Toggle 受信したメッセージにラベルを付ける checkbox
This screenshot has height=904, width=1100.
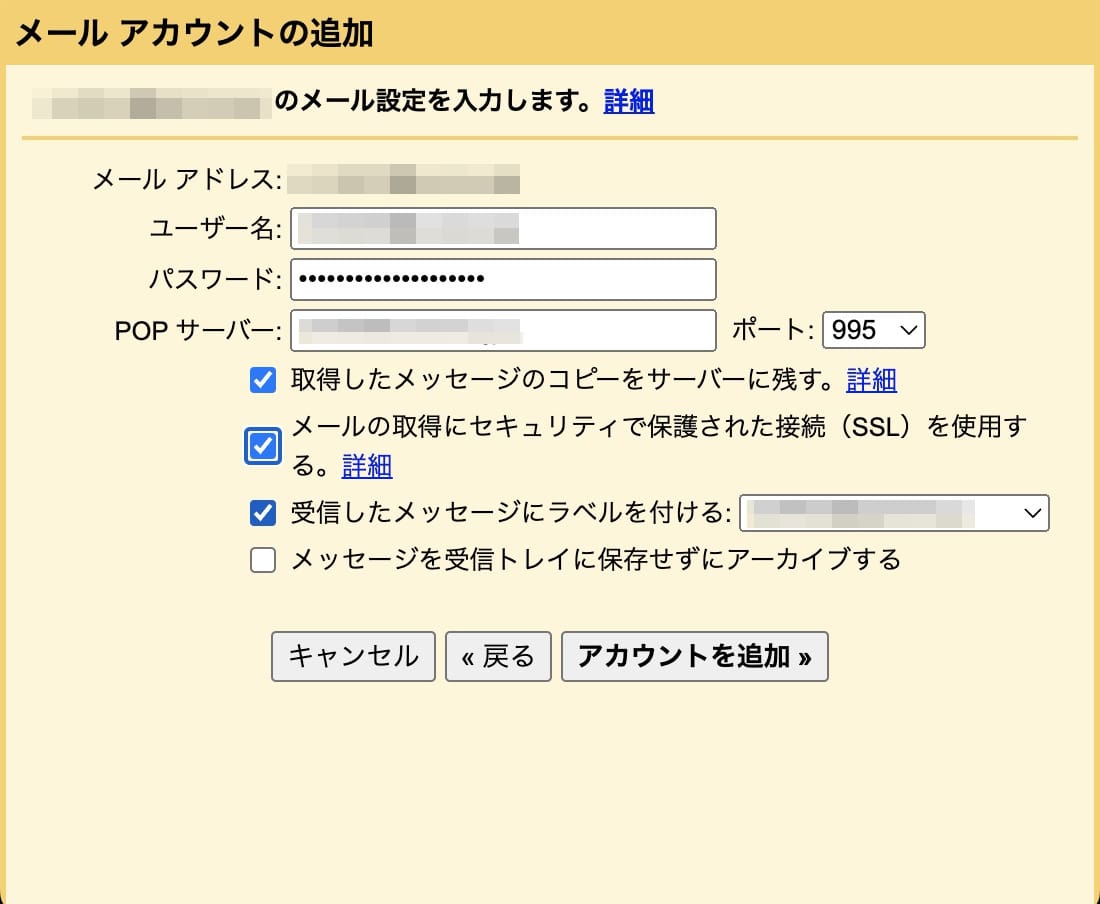(262, 513)
